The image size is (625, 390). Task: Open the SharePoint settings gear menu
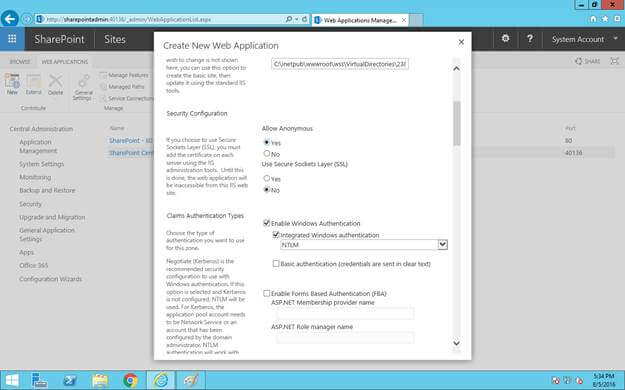(505, 38)
